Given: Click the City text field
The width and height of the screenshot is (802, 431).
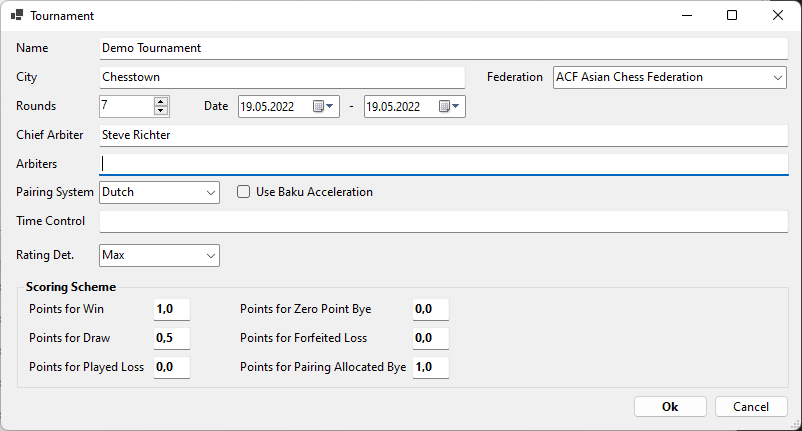Looking at the screenshot, I should 282,77.
